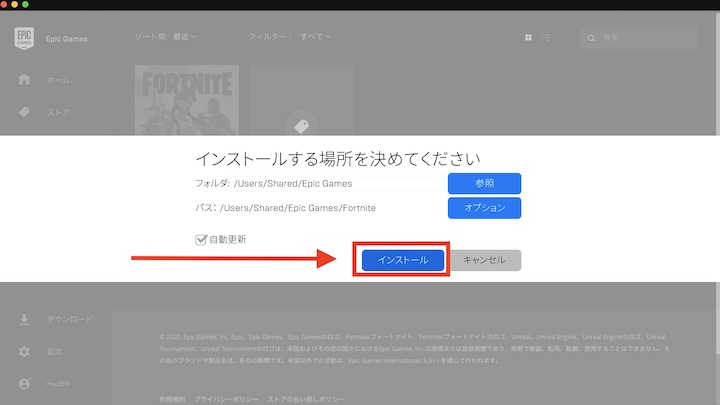Open ホーム in the sidebar
The image size is (720, 405).
pyautogui.click(x=58, y=80)
